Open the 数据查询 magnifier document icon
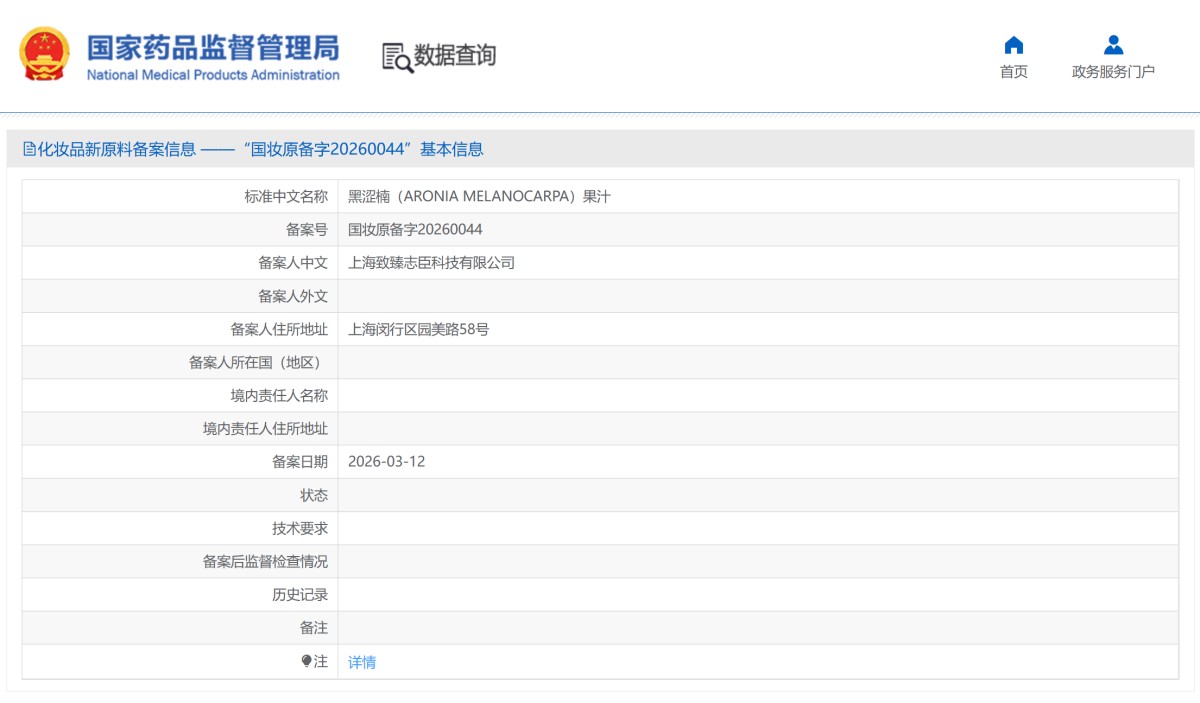 pos(394,57)
